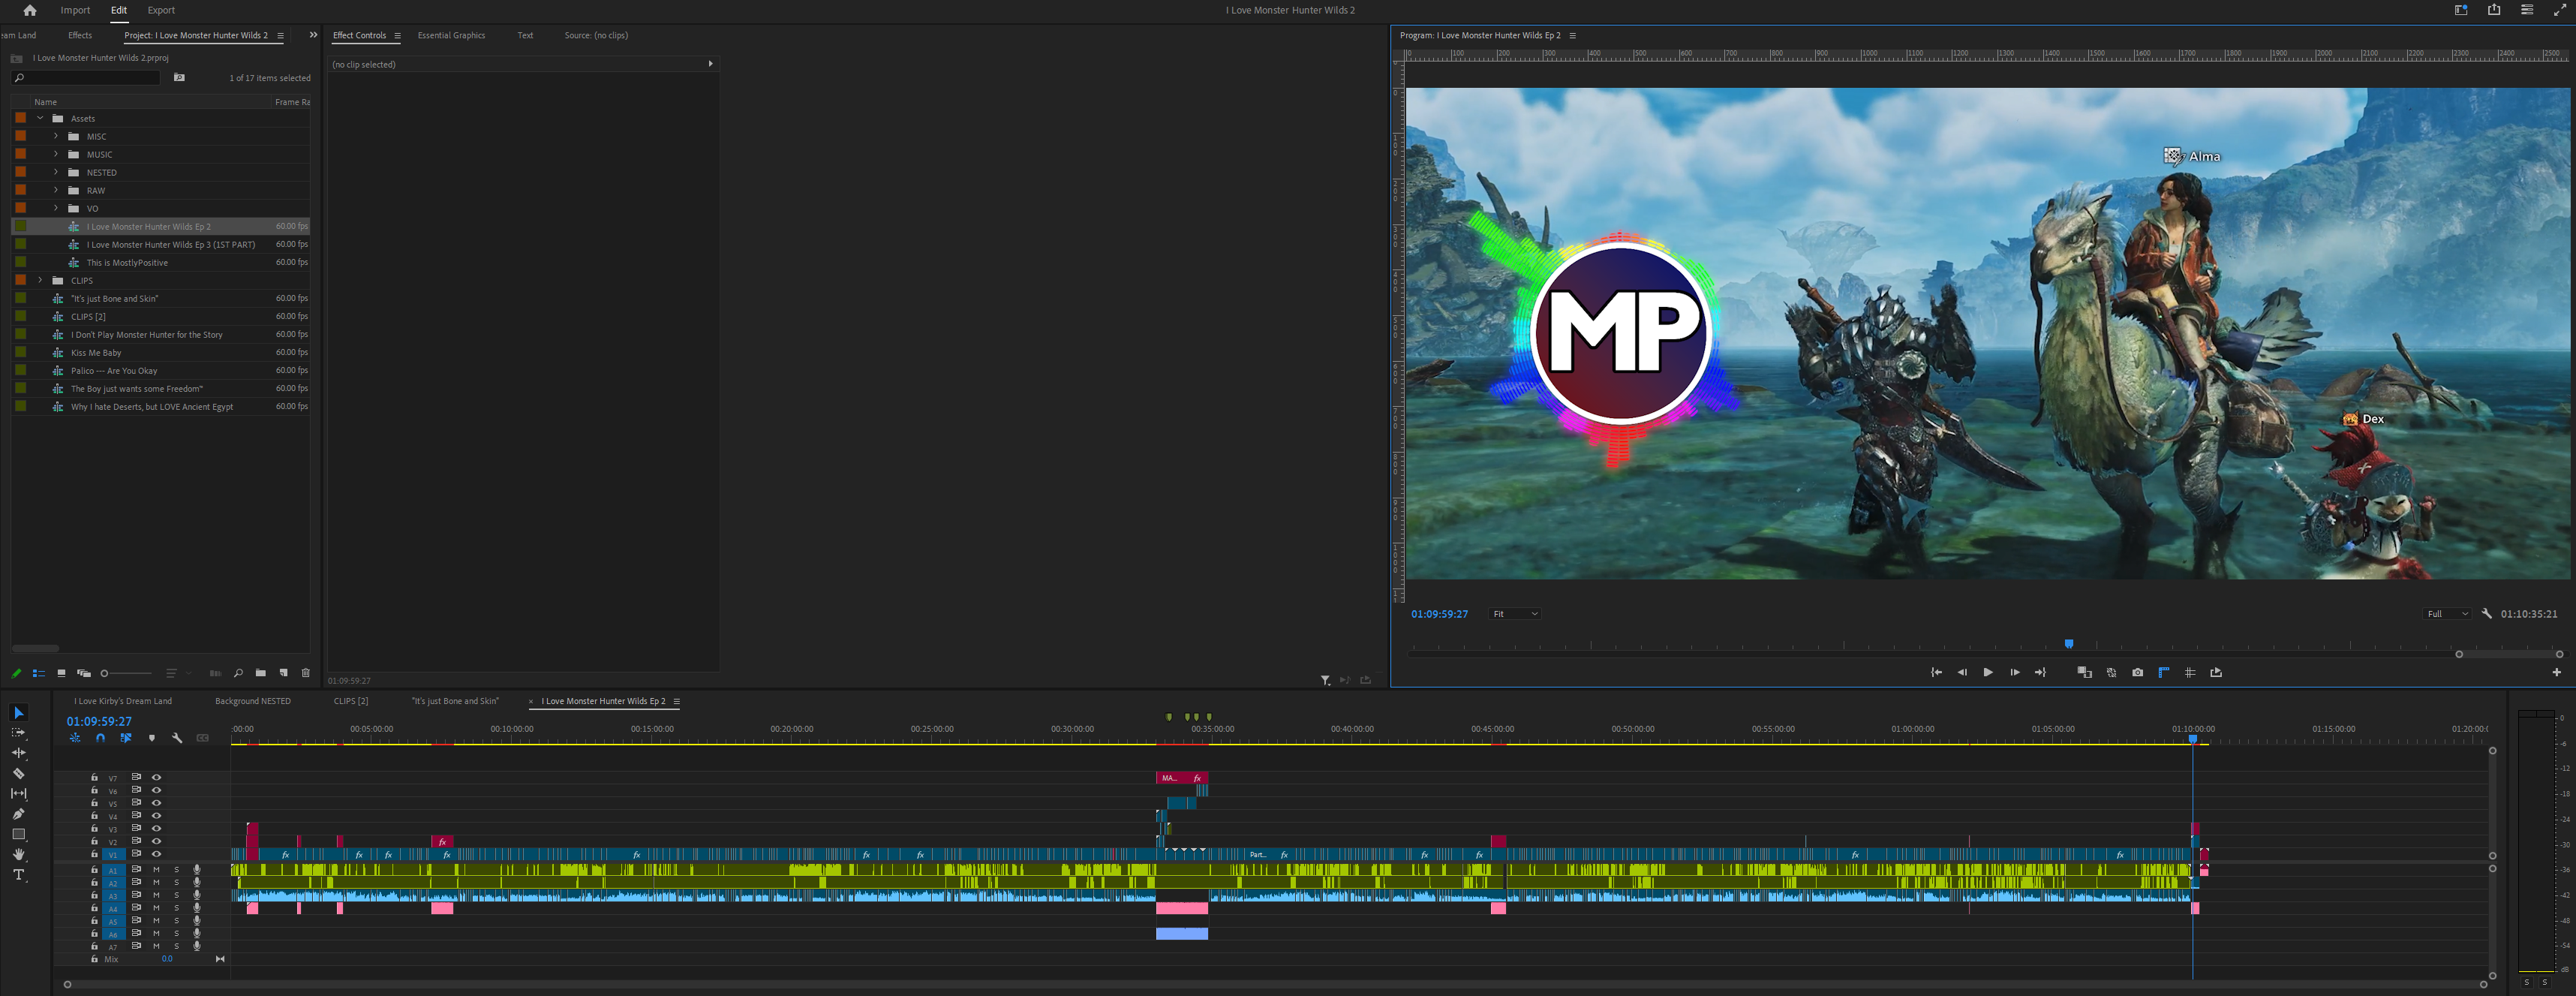2576x996 pixels.
Task: Click Go to In point button
Action: (x=1936, y=672)
